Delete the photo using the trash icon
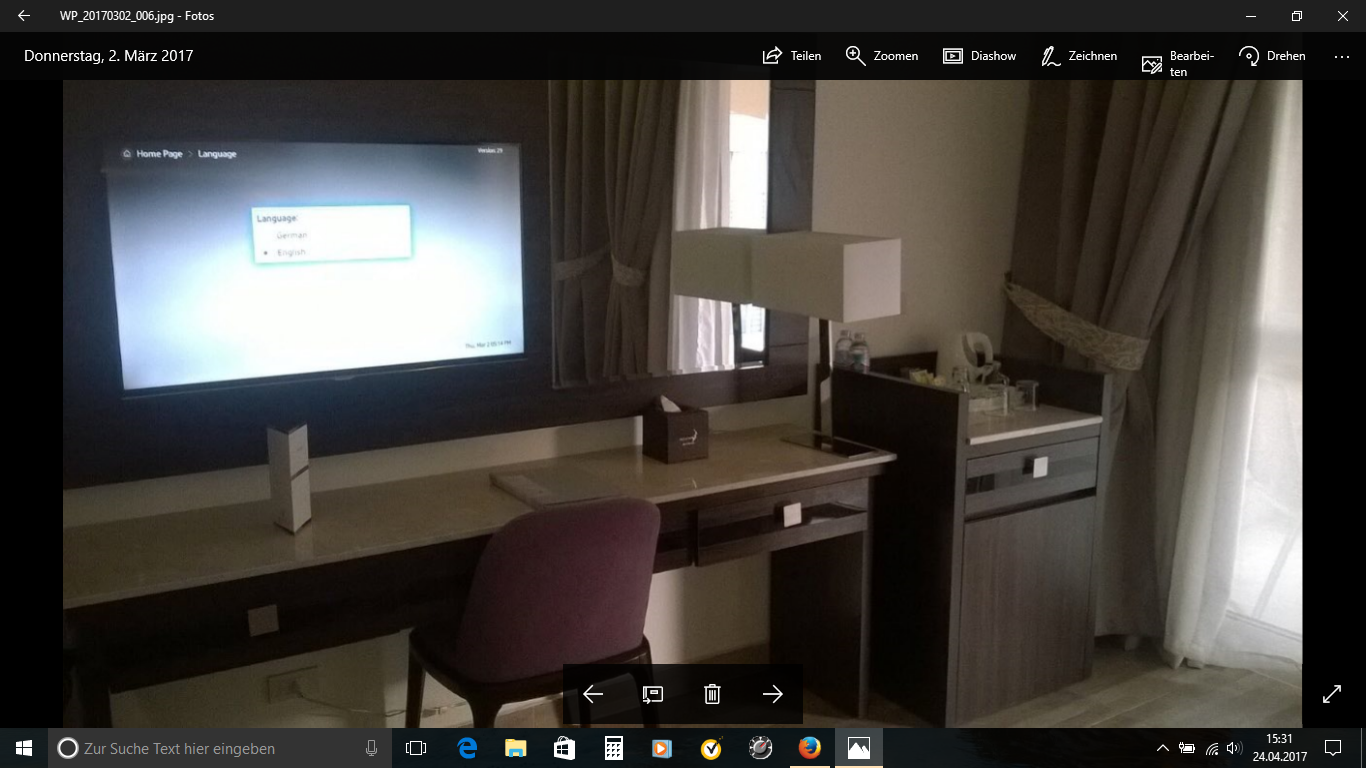1366x768 pixels. pos(712,694)
